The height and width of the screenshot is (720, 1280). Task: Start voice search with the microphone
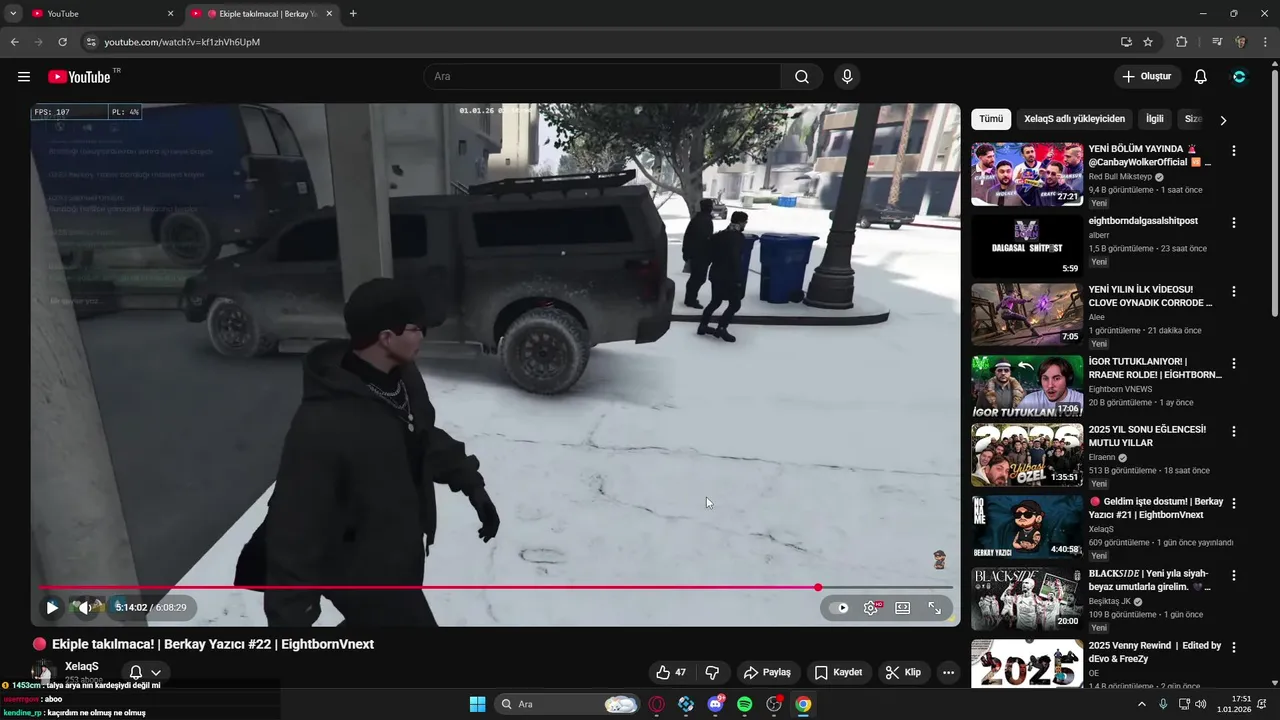[x=847, y=77]
